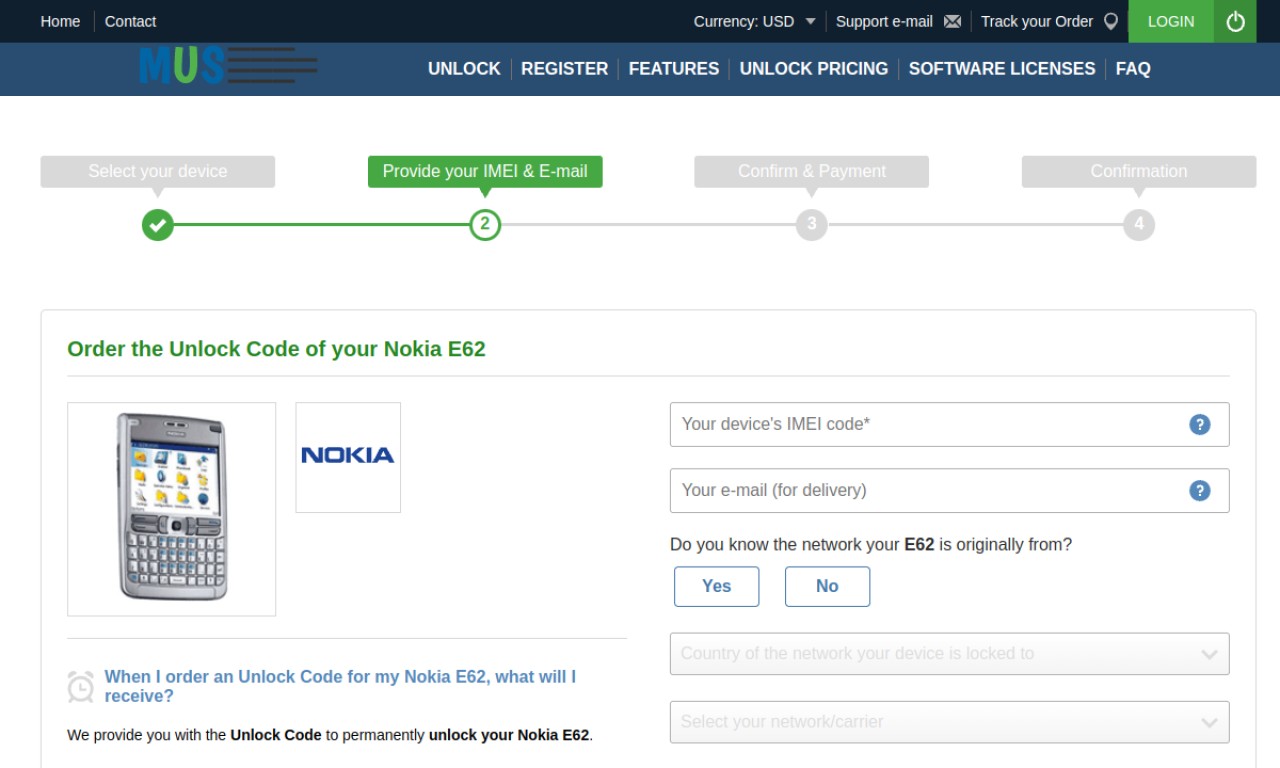This screenshot has width=1280, height=768.
Task: Go to the 'Select your device' step
Action: 157,171
